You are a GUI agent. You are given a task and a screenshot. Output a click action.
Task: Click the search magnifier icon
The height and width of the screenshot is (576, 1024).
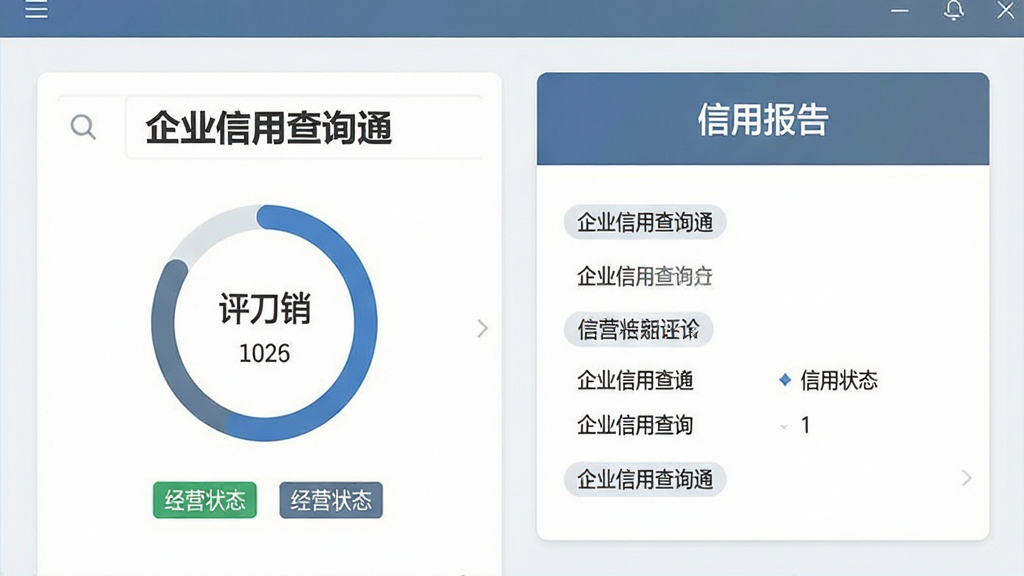[x=83, y=127]
